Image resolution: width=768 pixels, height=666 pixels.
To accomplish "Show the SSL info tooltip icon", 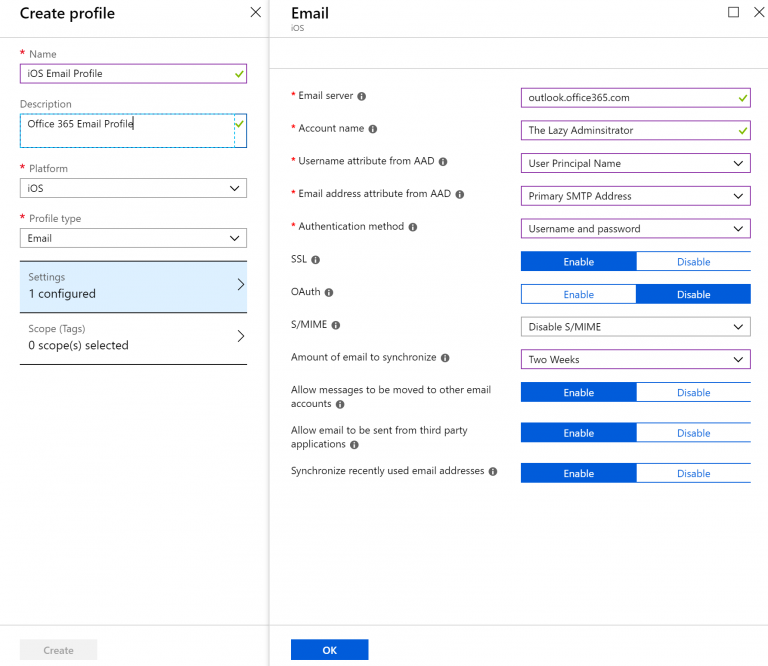I will click(x=315, y=260).
